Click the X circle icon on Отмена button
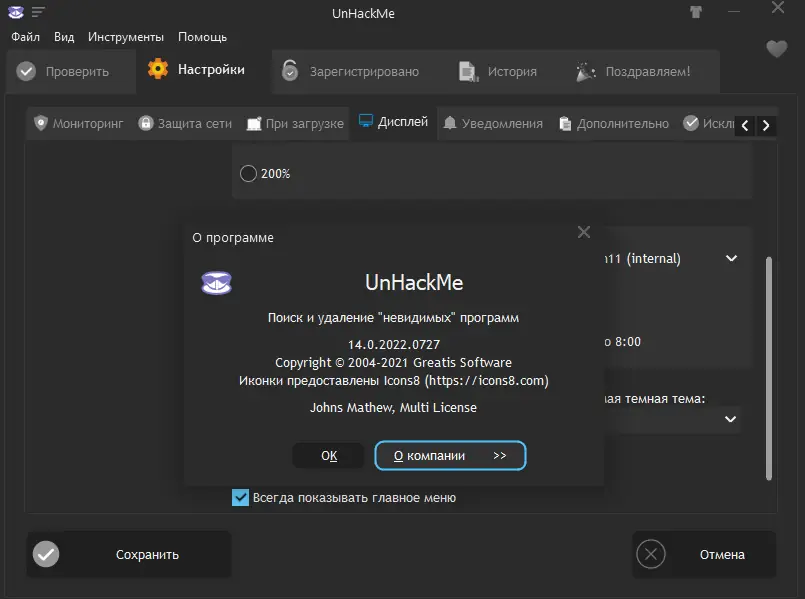Image resolution: width=805 pixels, height=599 pixels. pyautogui.click(x=650, y=554)
